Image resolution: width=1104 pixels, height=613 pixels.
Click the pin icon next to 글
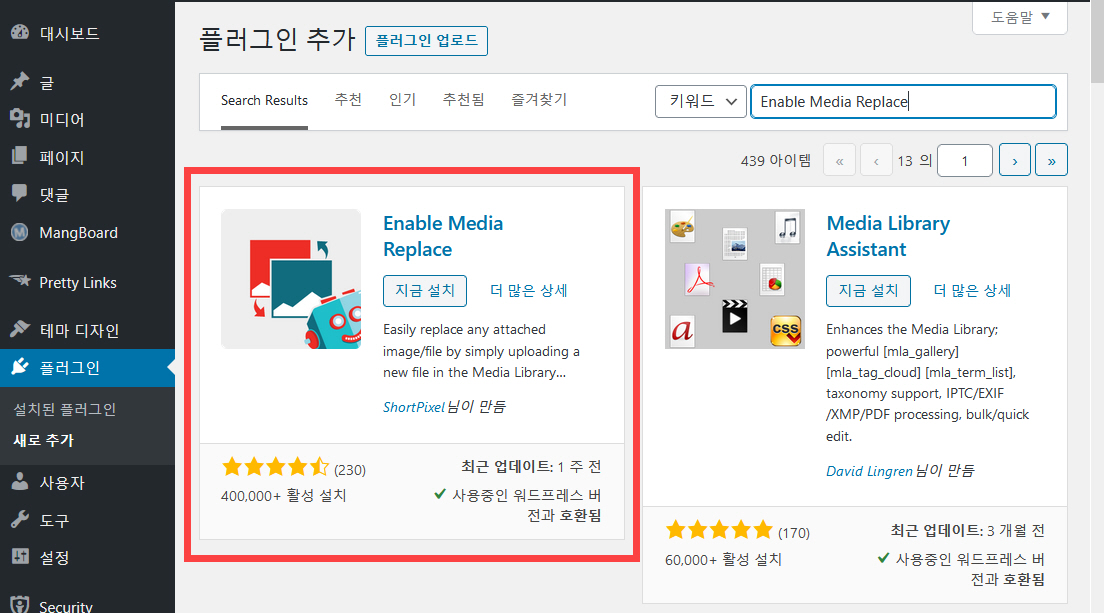point(20,82)
